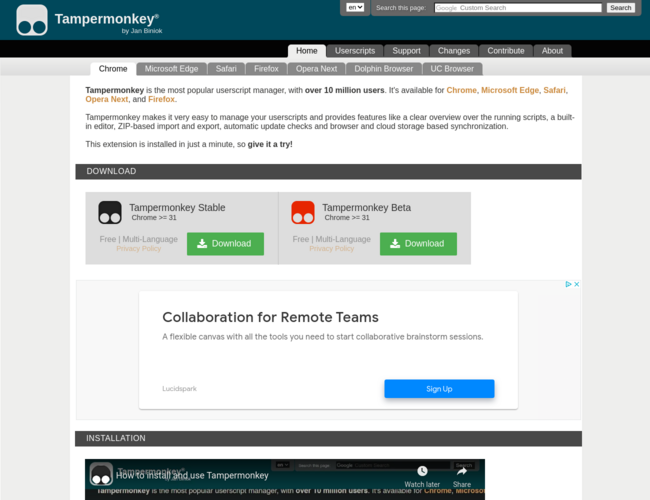Click the black Tampermonkey Stable icon
Viewport: 650px width, 500px height.
tap(110, 212)
